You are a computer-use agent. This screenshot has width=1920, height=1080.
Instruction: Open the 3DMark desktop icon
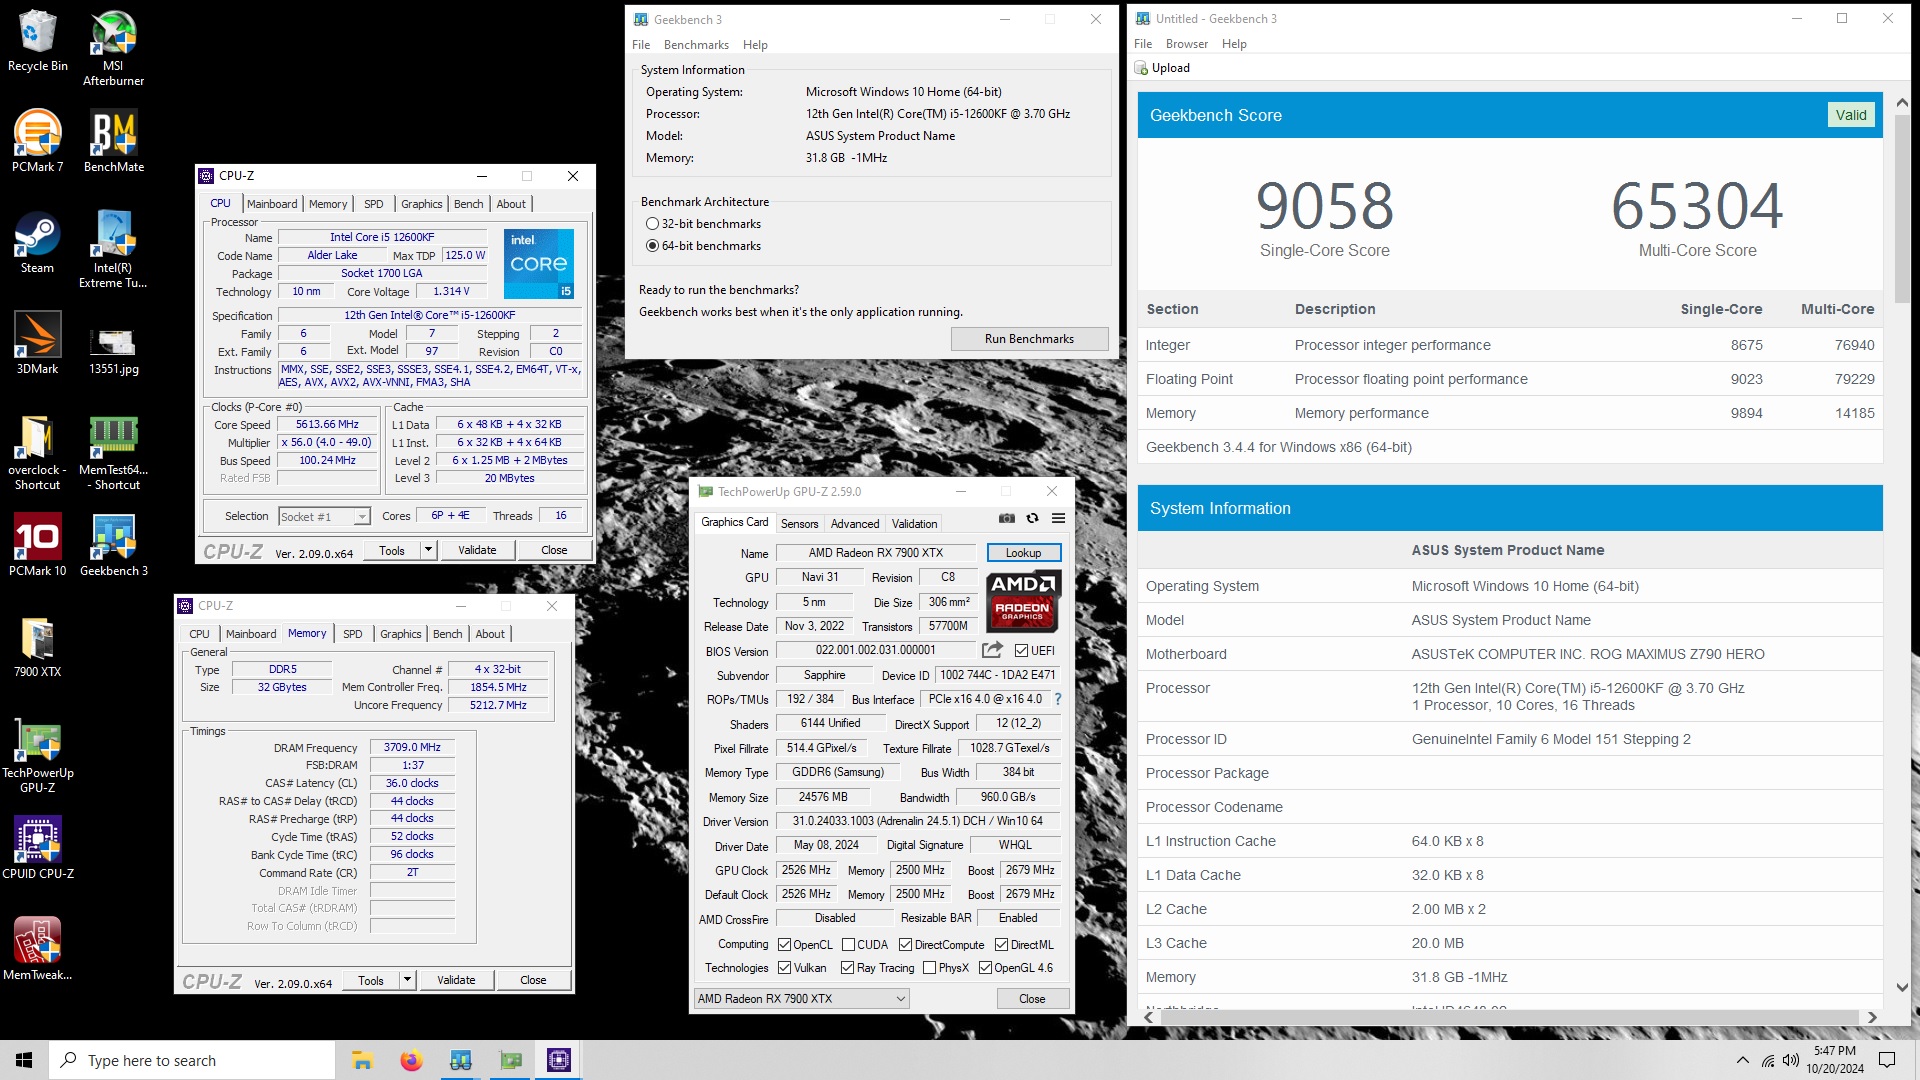[38, 343]
